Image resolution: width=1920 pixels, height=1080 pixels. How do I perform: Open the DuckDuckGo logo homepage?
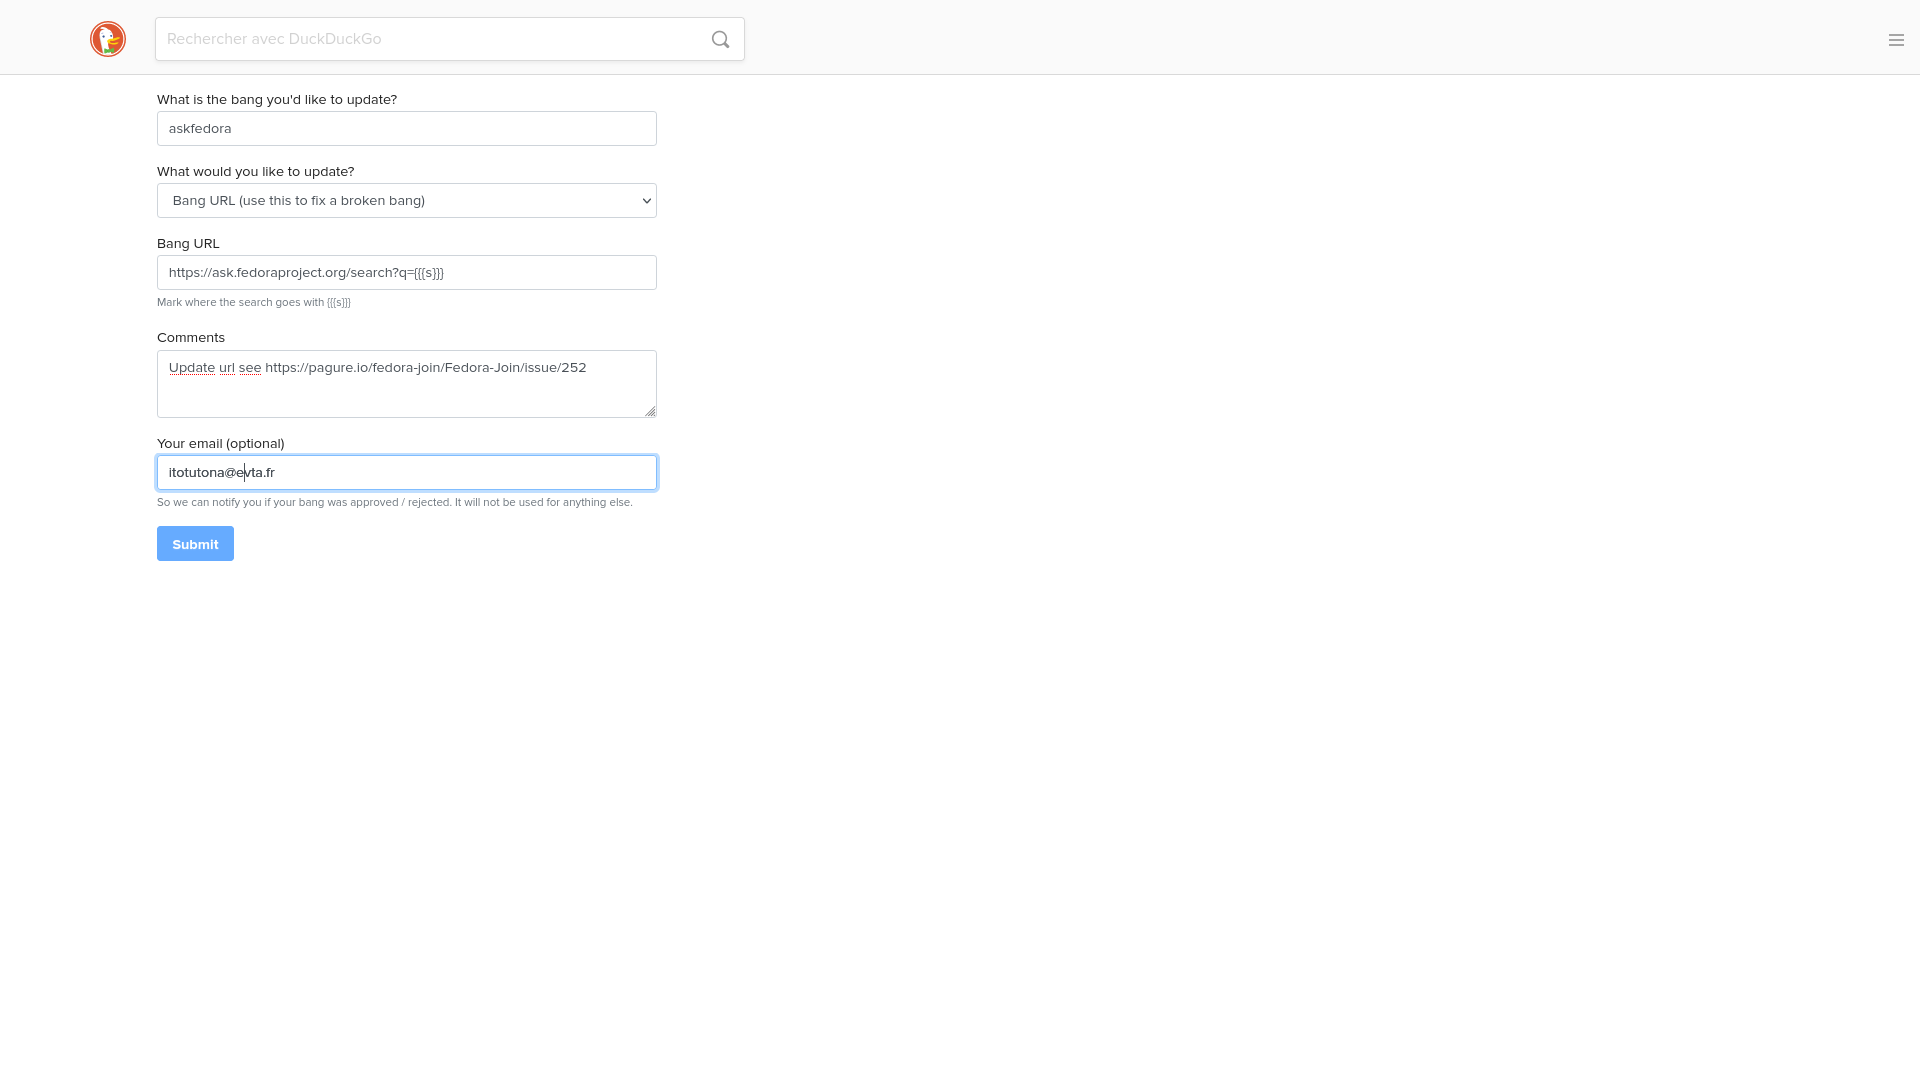pos(108,39)
